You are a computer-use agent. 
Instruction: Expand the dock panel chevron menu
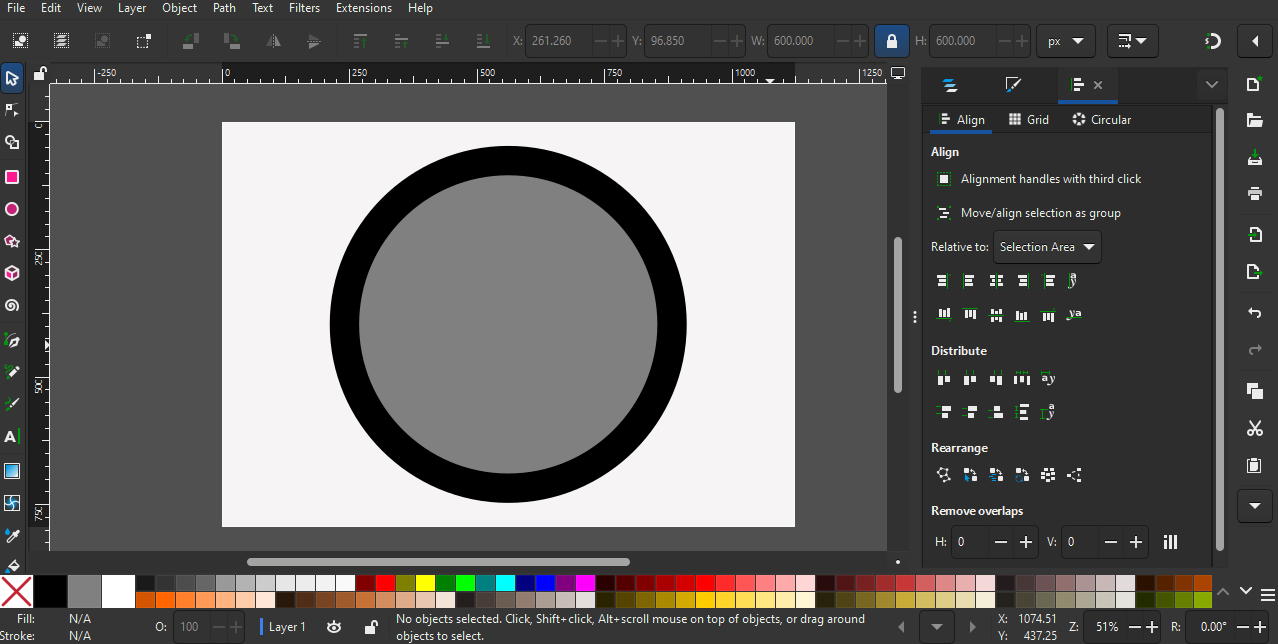(1212, 85)
